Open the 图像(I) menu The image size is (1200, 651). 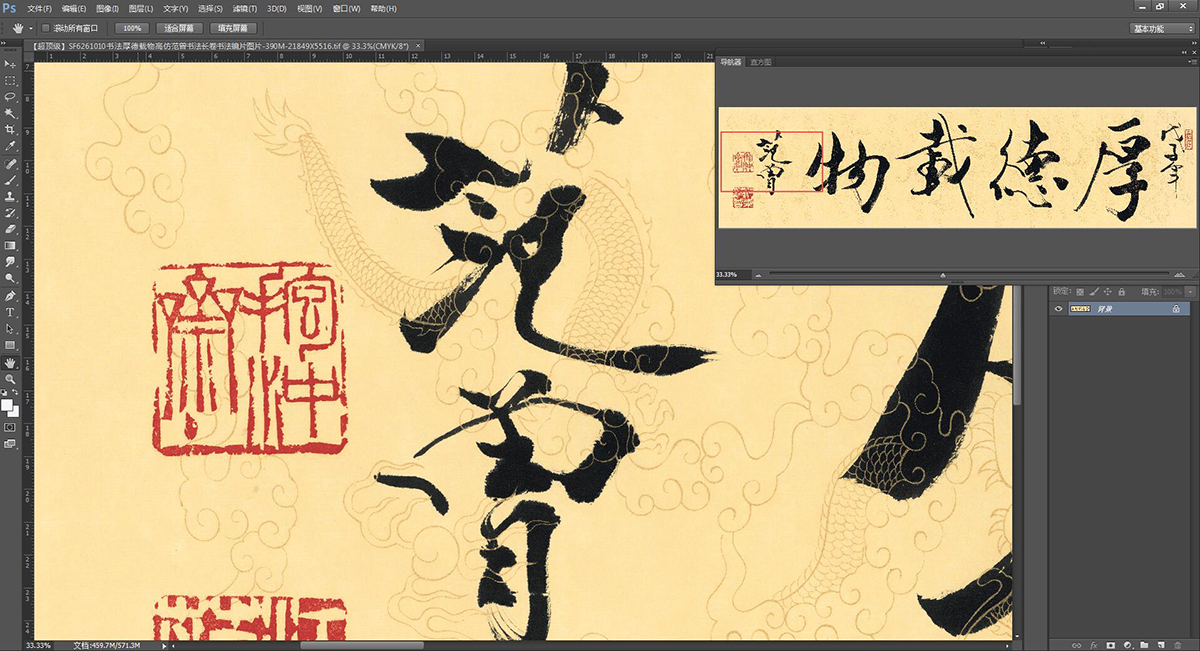[x=107, y=8]
